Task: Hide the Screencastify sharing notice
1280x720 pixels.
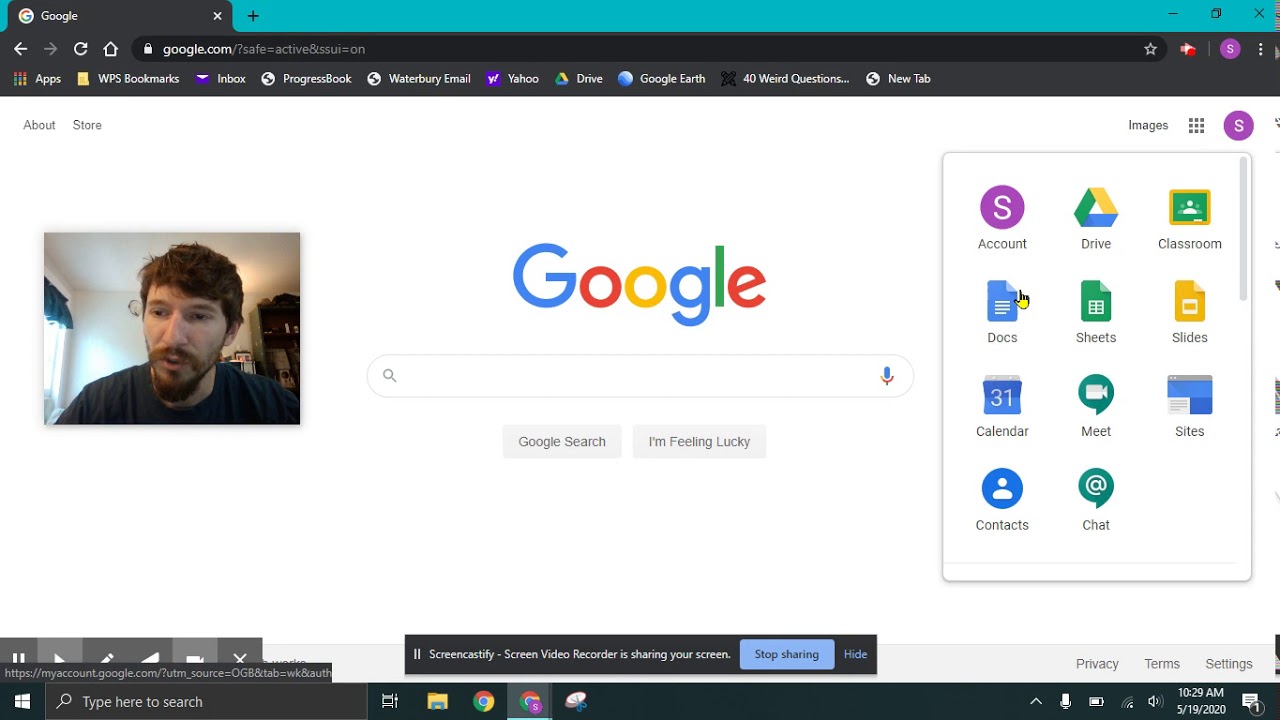Action: (855, 654)
